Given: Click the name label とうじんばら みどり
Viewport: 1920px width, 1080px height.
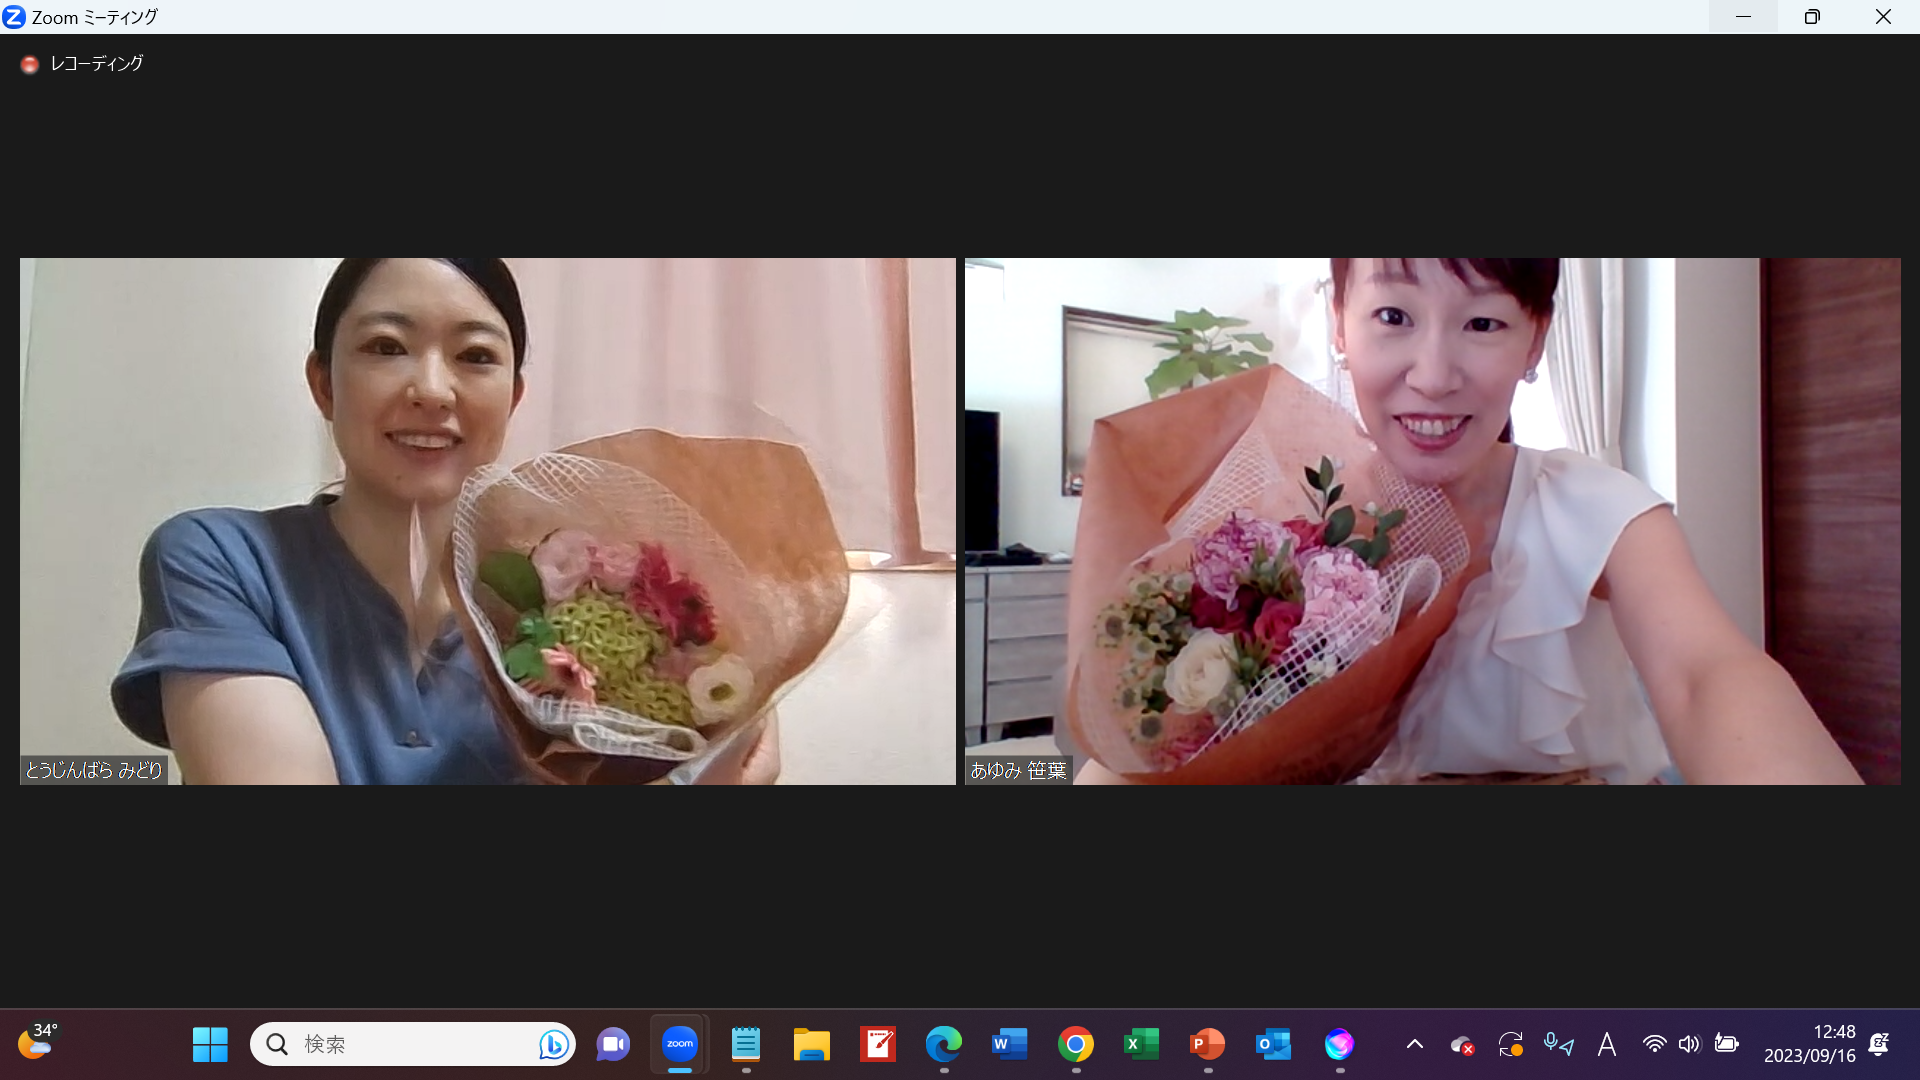Looking at the screenshot, I should coord(94,770).
